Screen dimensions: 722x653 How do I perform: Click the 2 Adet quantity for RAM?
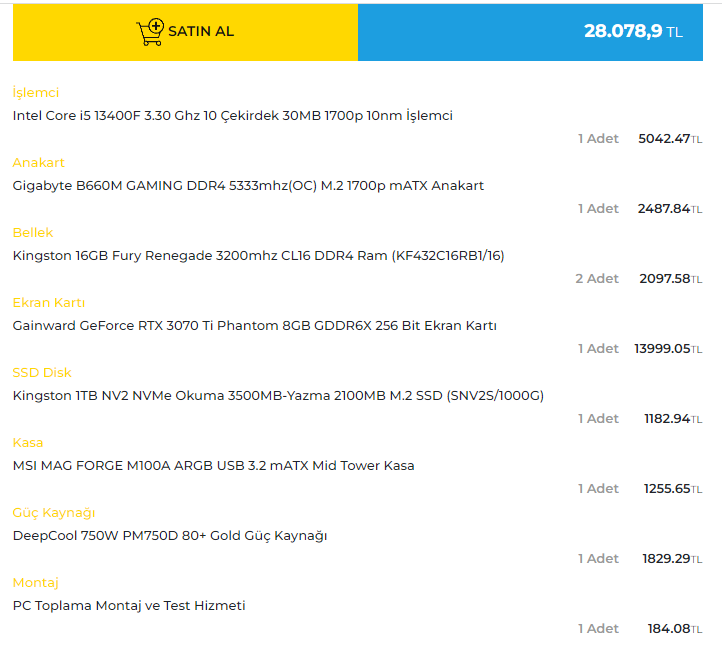click(597, 279)
